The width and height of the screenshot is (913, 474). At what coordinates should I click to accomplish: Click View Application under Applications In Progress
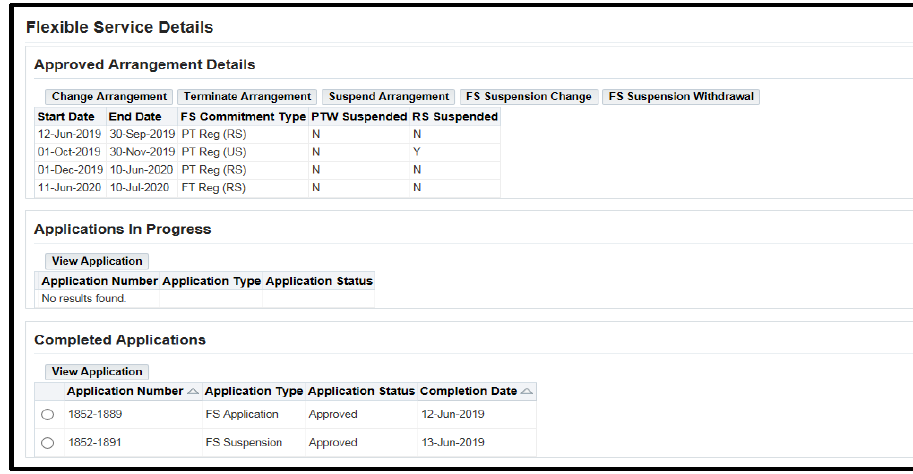click(97, 261)
